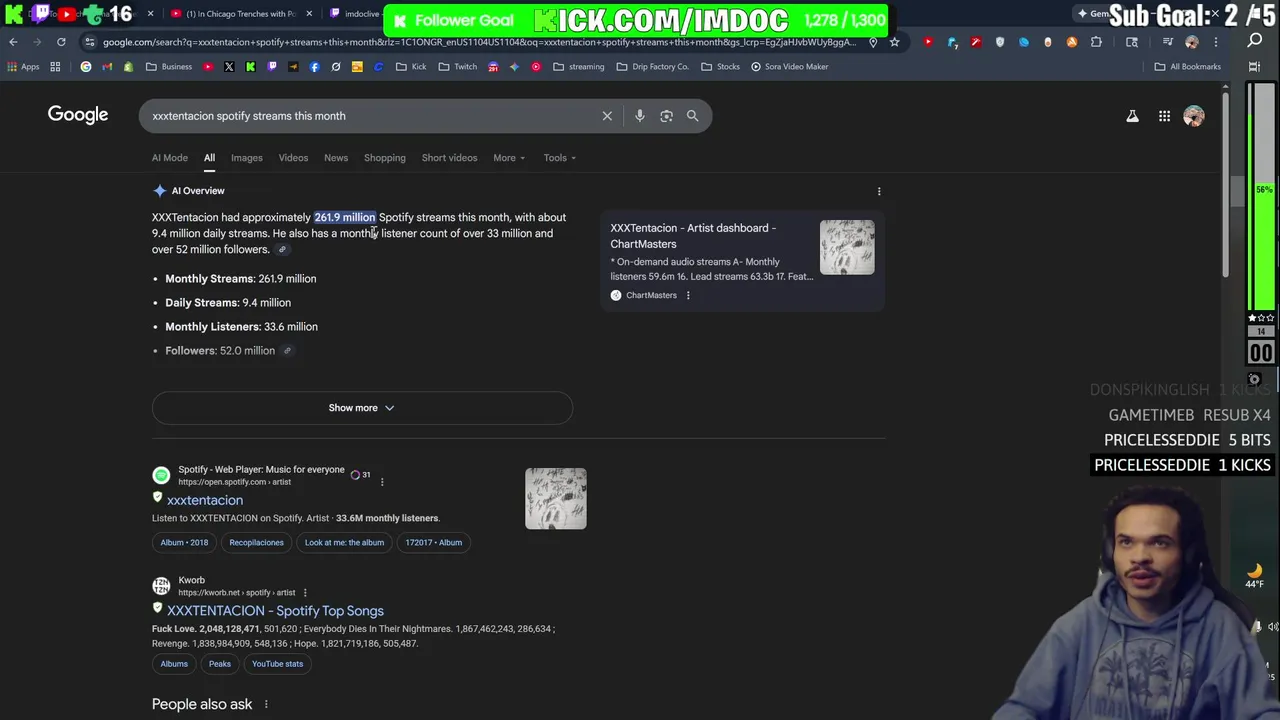Open Kworb Albums sublink
1280x720 pixels.
174,664
